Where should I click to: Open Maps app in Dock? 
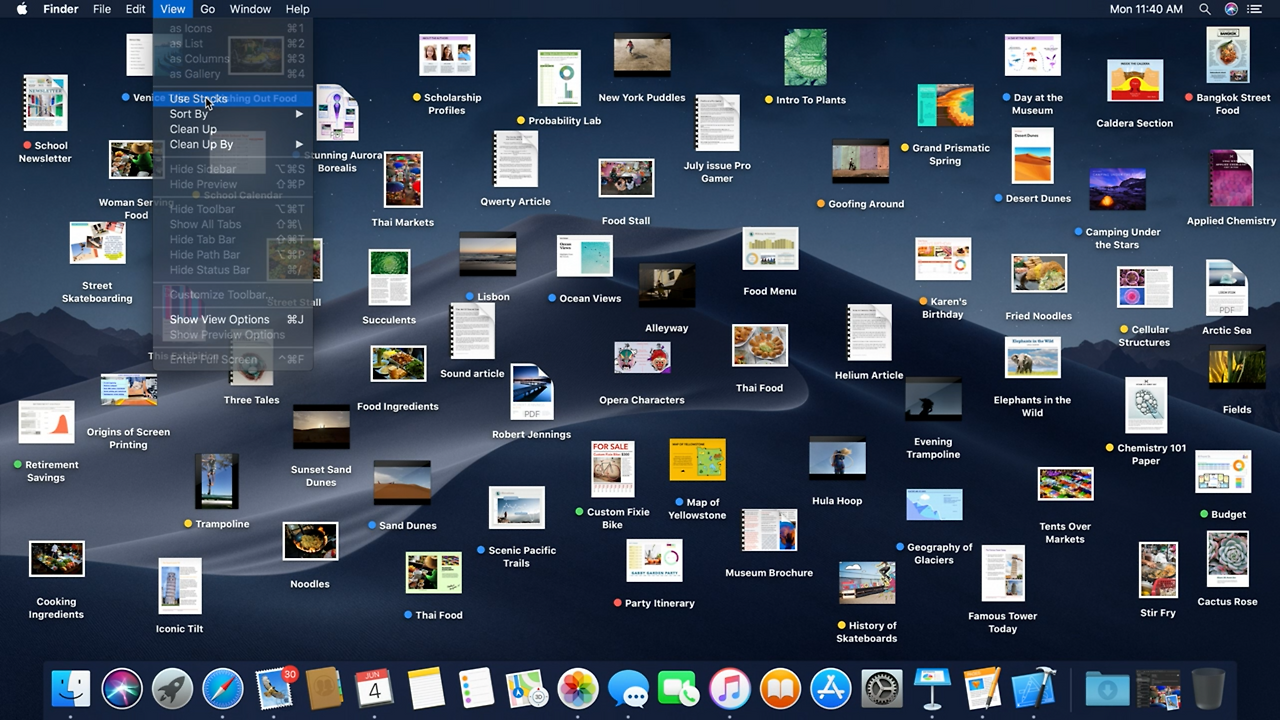(x=527, y=689)
